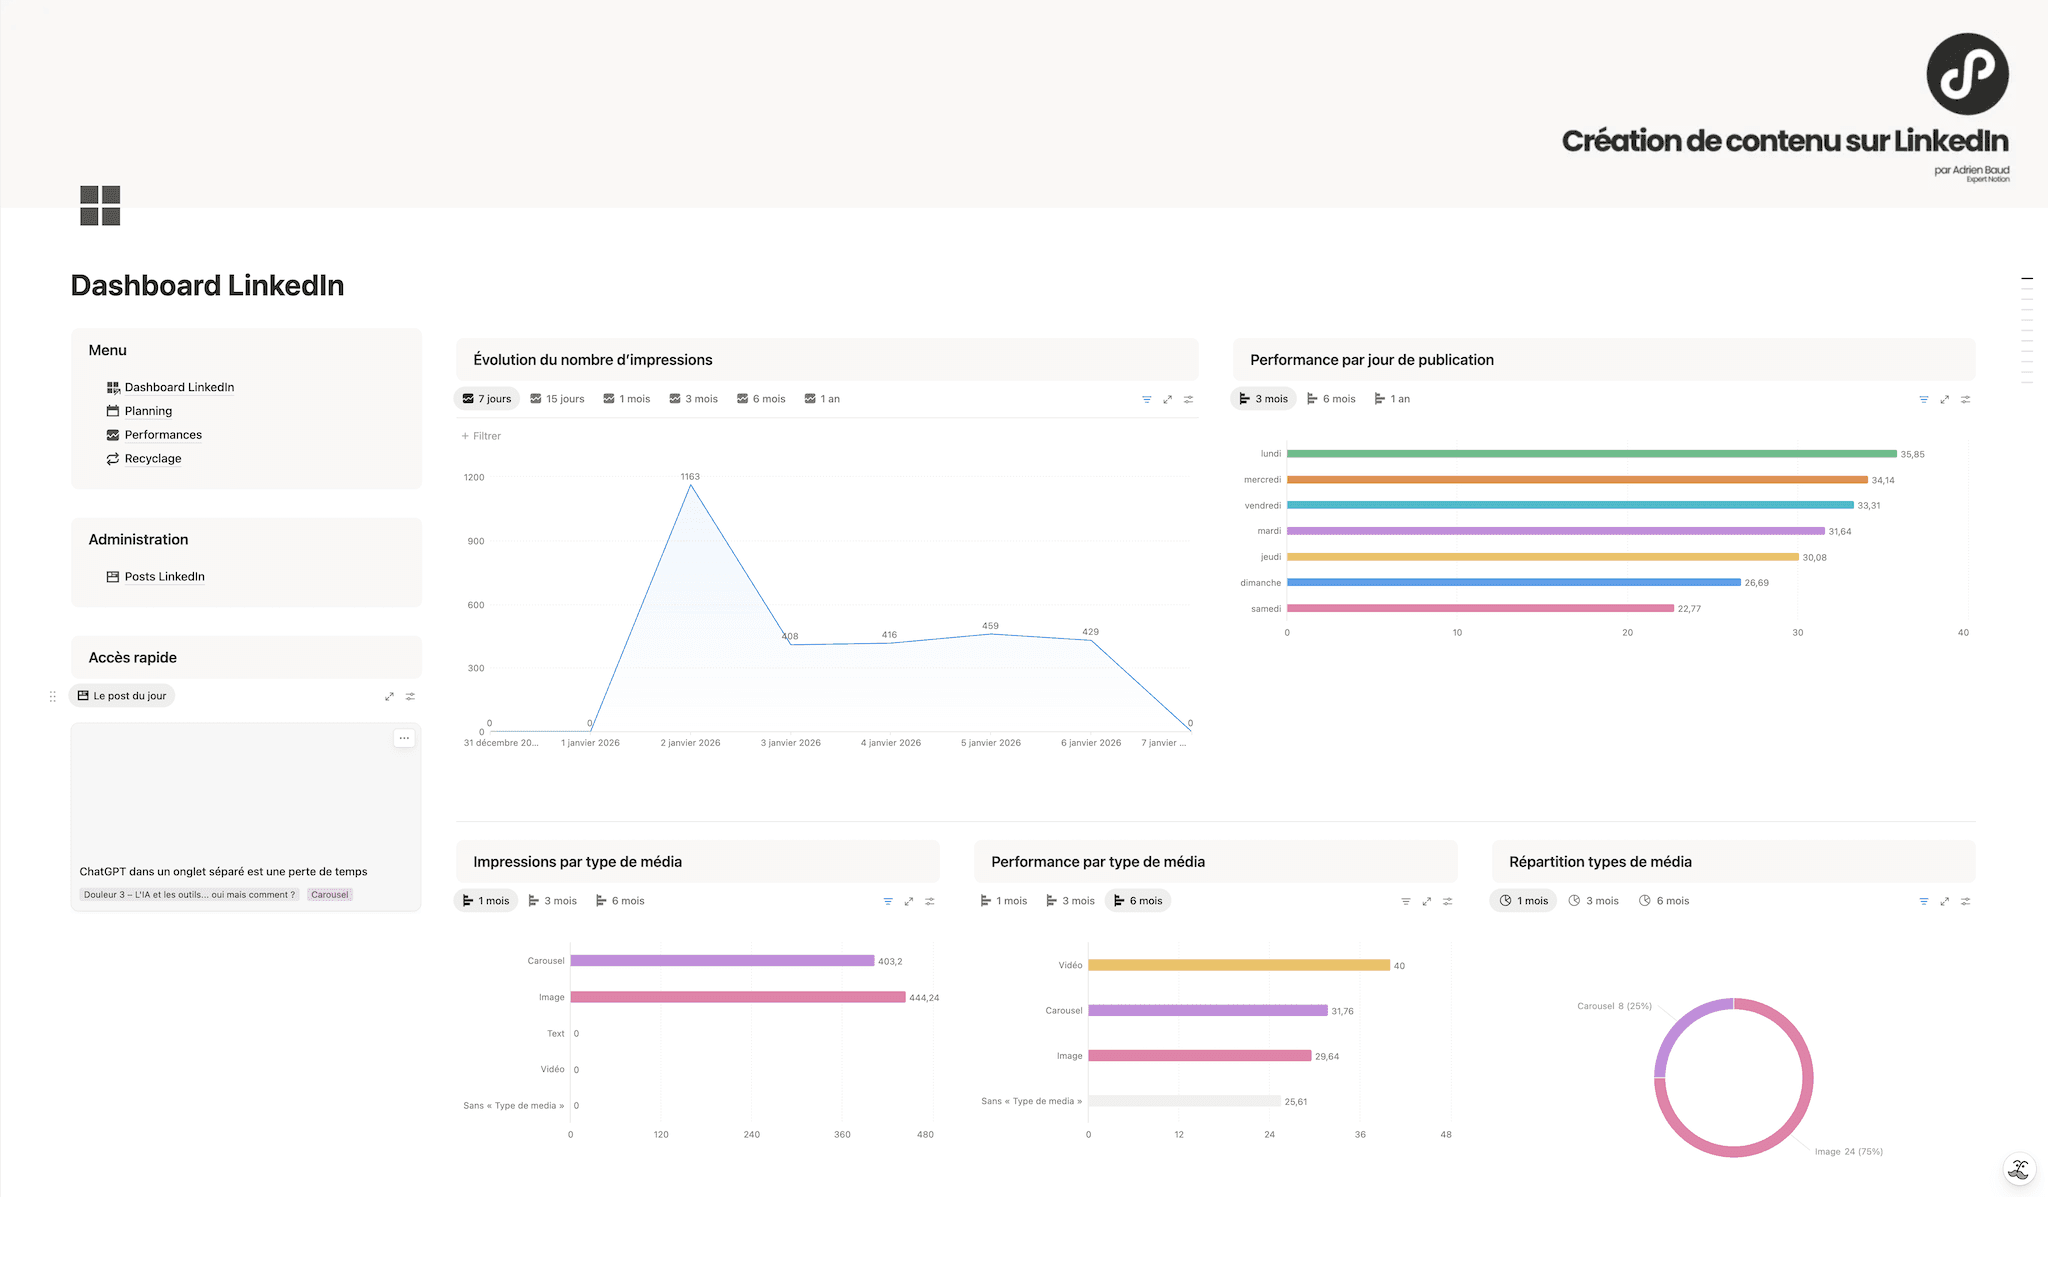Switch Performance par jour to "6 mois" tab

tap(1331, 398)
